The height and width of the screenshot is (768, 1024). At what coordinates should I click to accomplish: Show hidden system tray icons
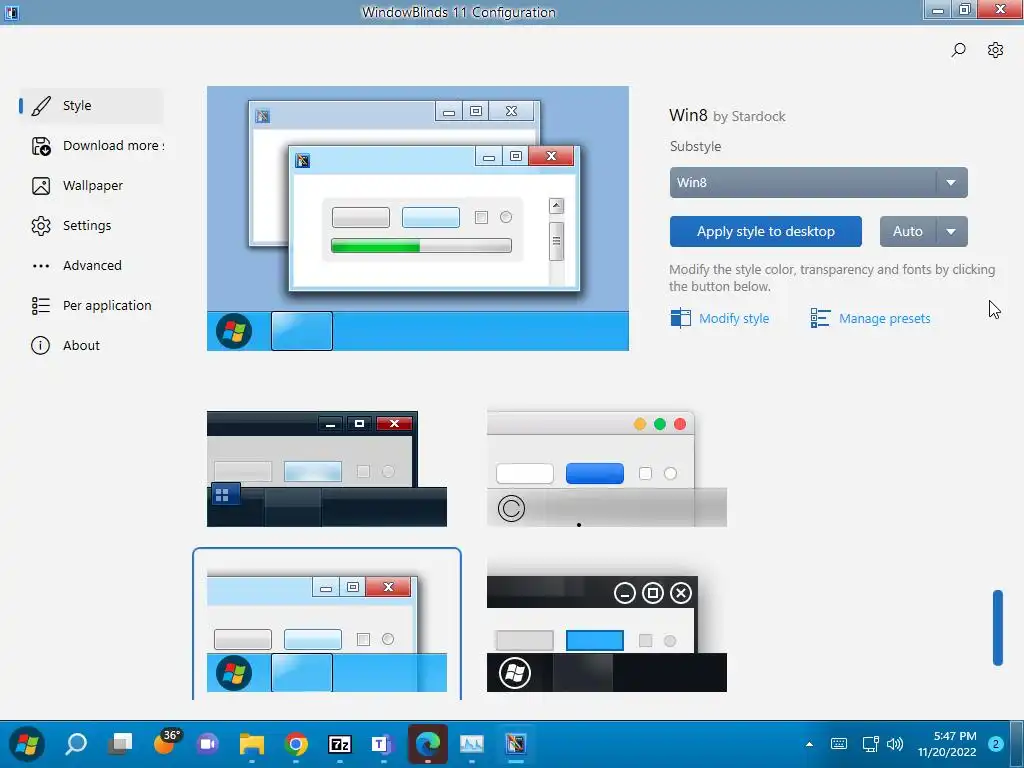809,744
